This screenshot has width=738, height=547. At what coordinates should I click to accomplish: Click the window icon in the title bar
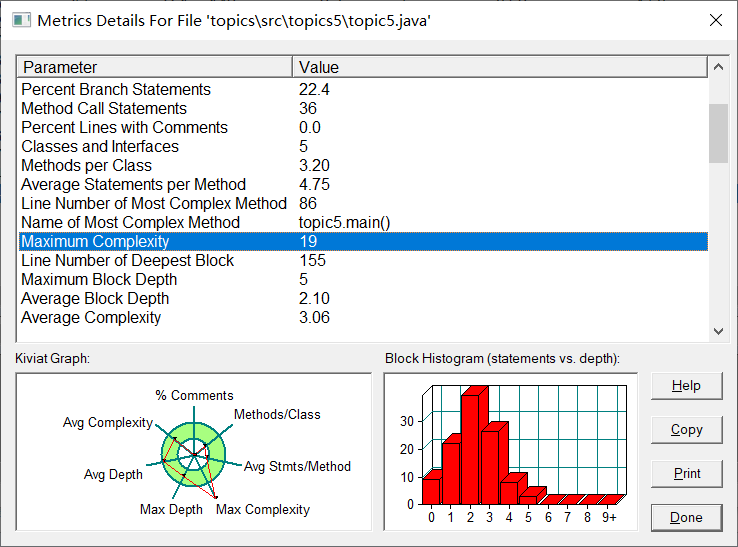click(21, 20)
